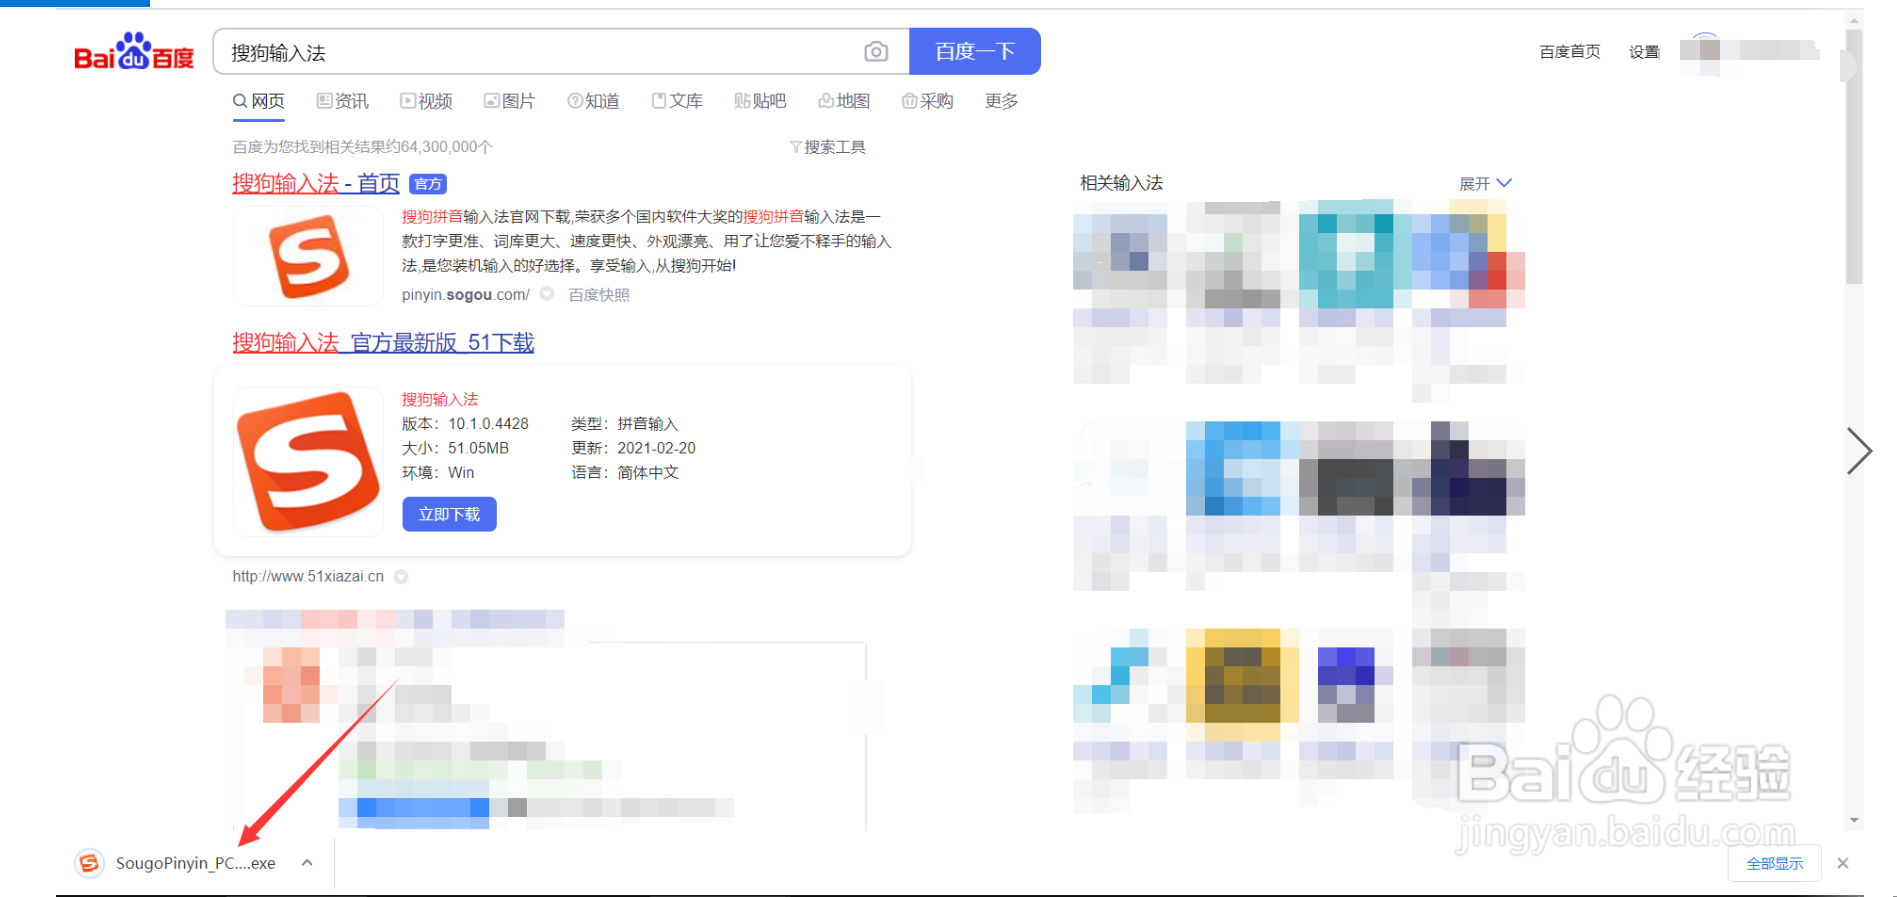Switch to the 视频 tab
This screenshot has height=897, width=1897.
coord(427,101)
